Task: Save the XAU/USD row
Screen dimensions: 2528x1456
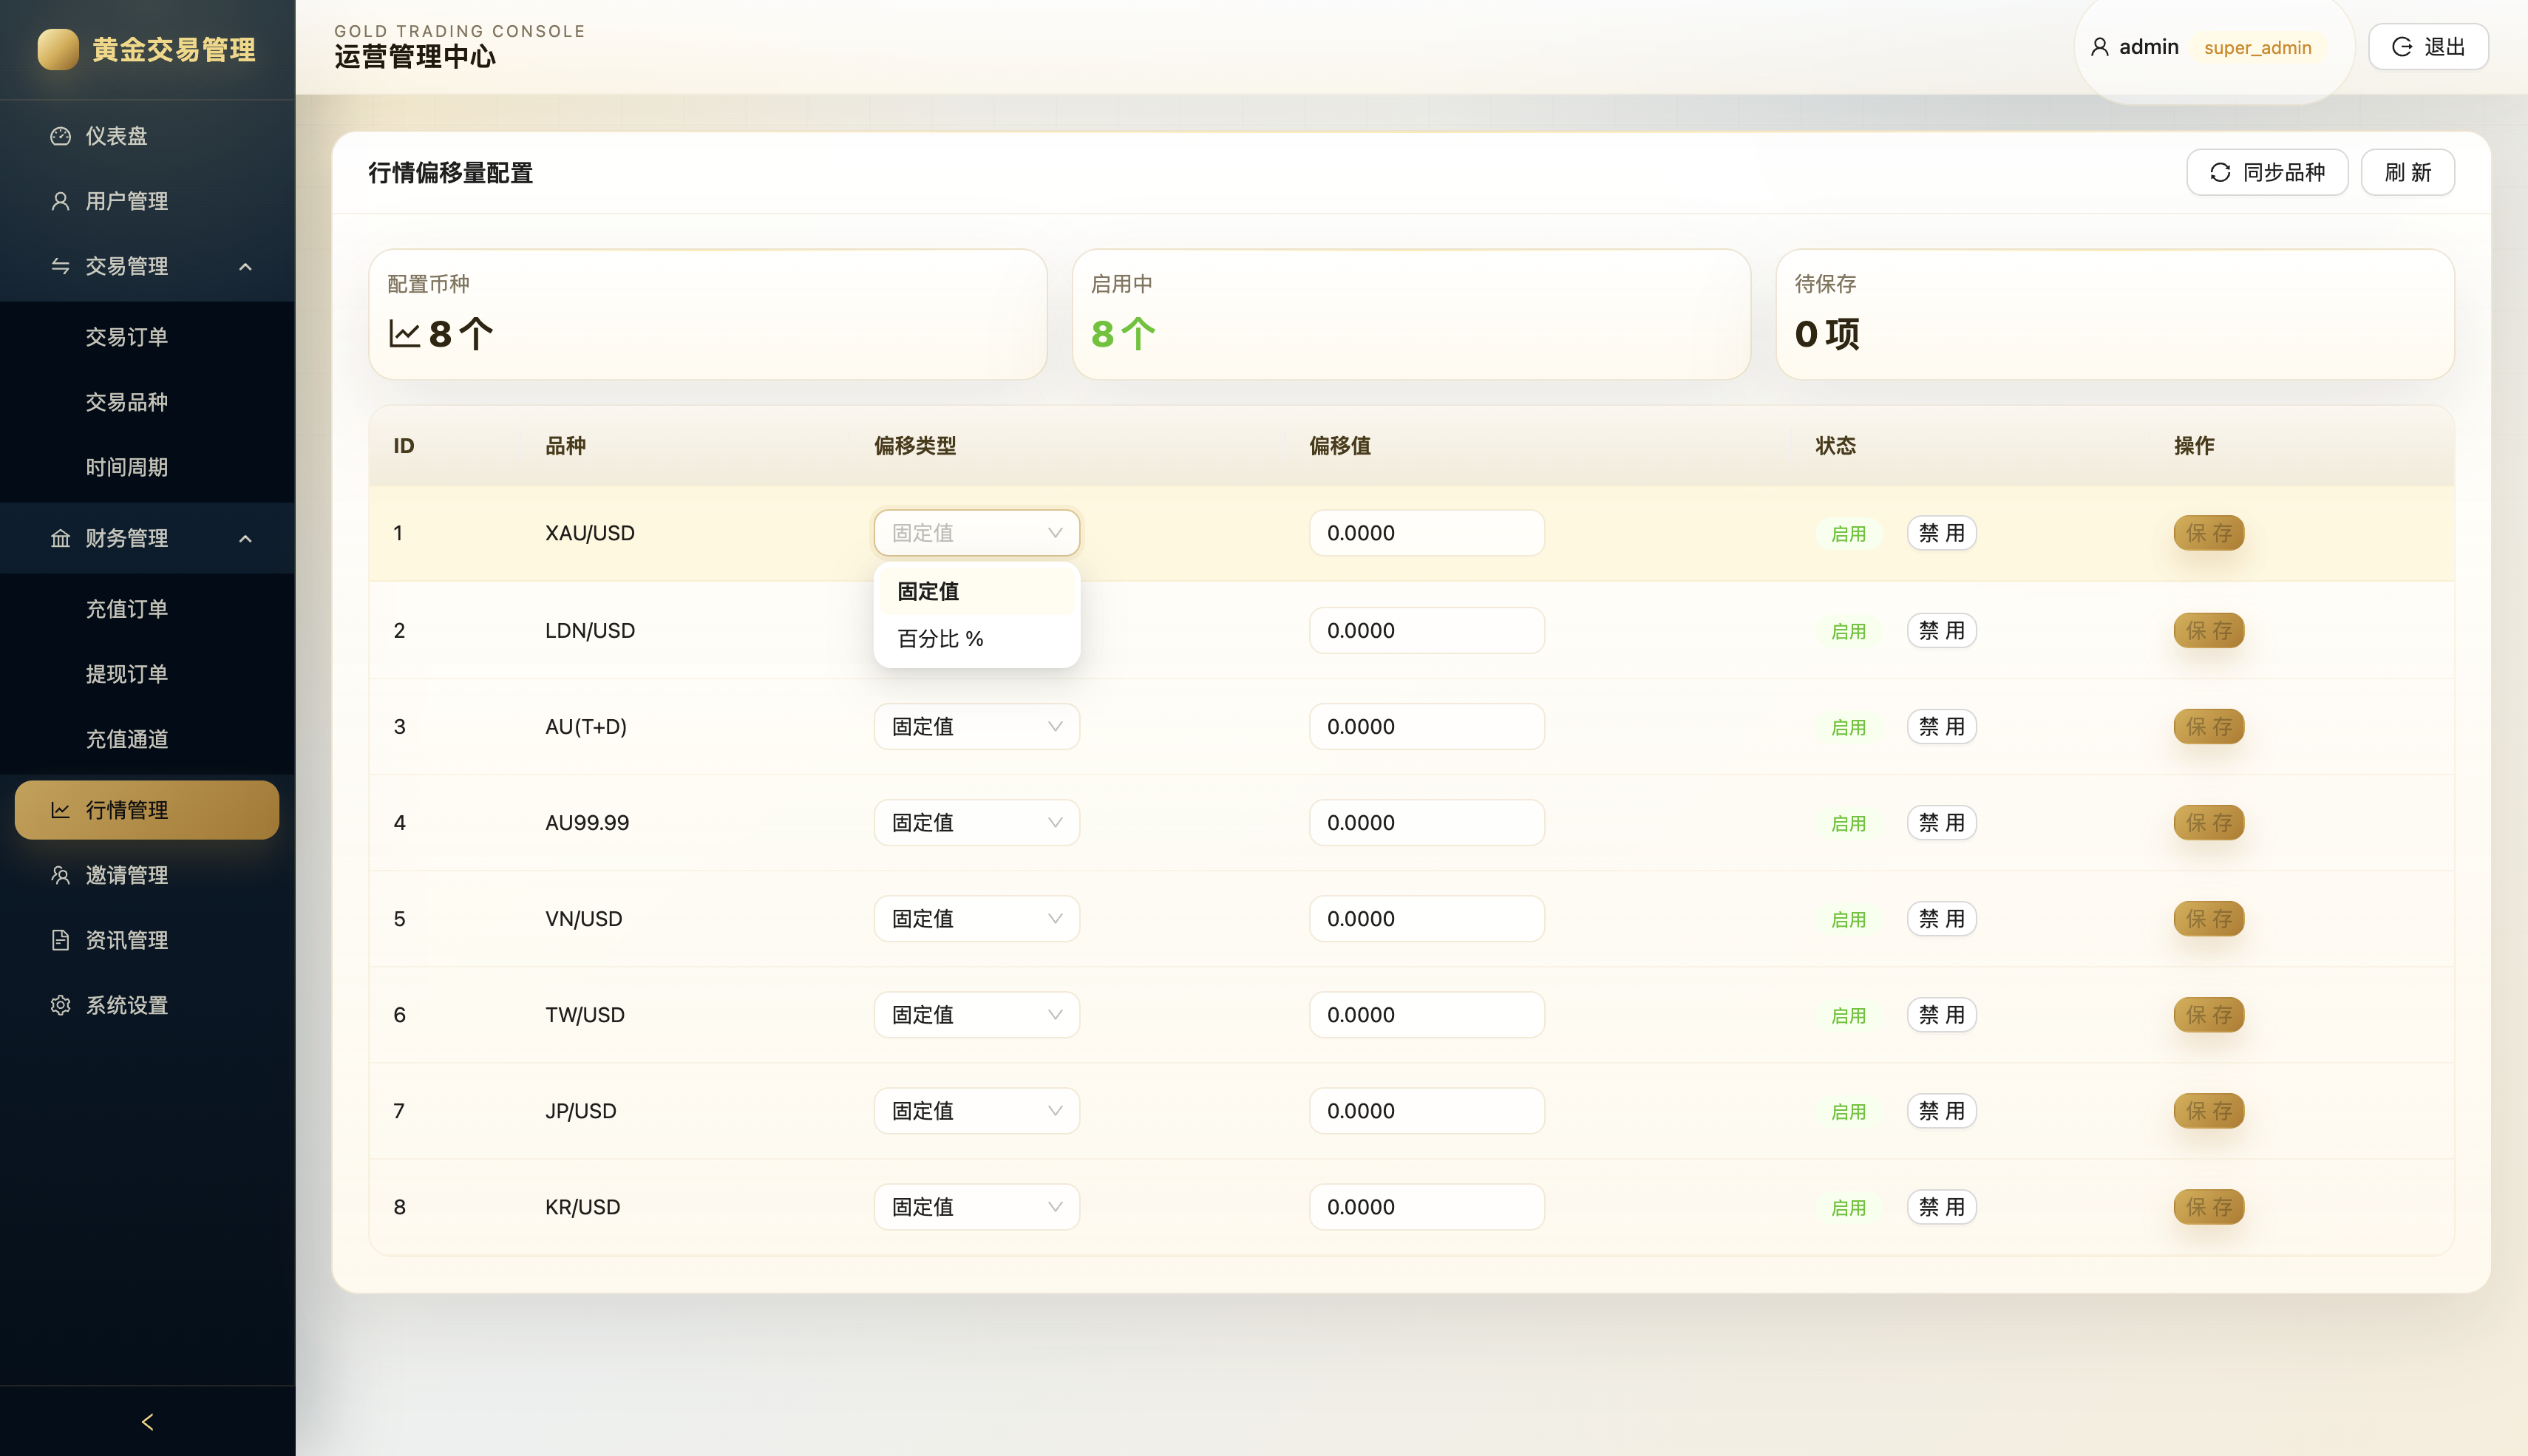Action: click(2209, 533)
